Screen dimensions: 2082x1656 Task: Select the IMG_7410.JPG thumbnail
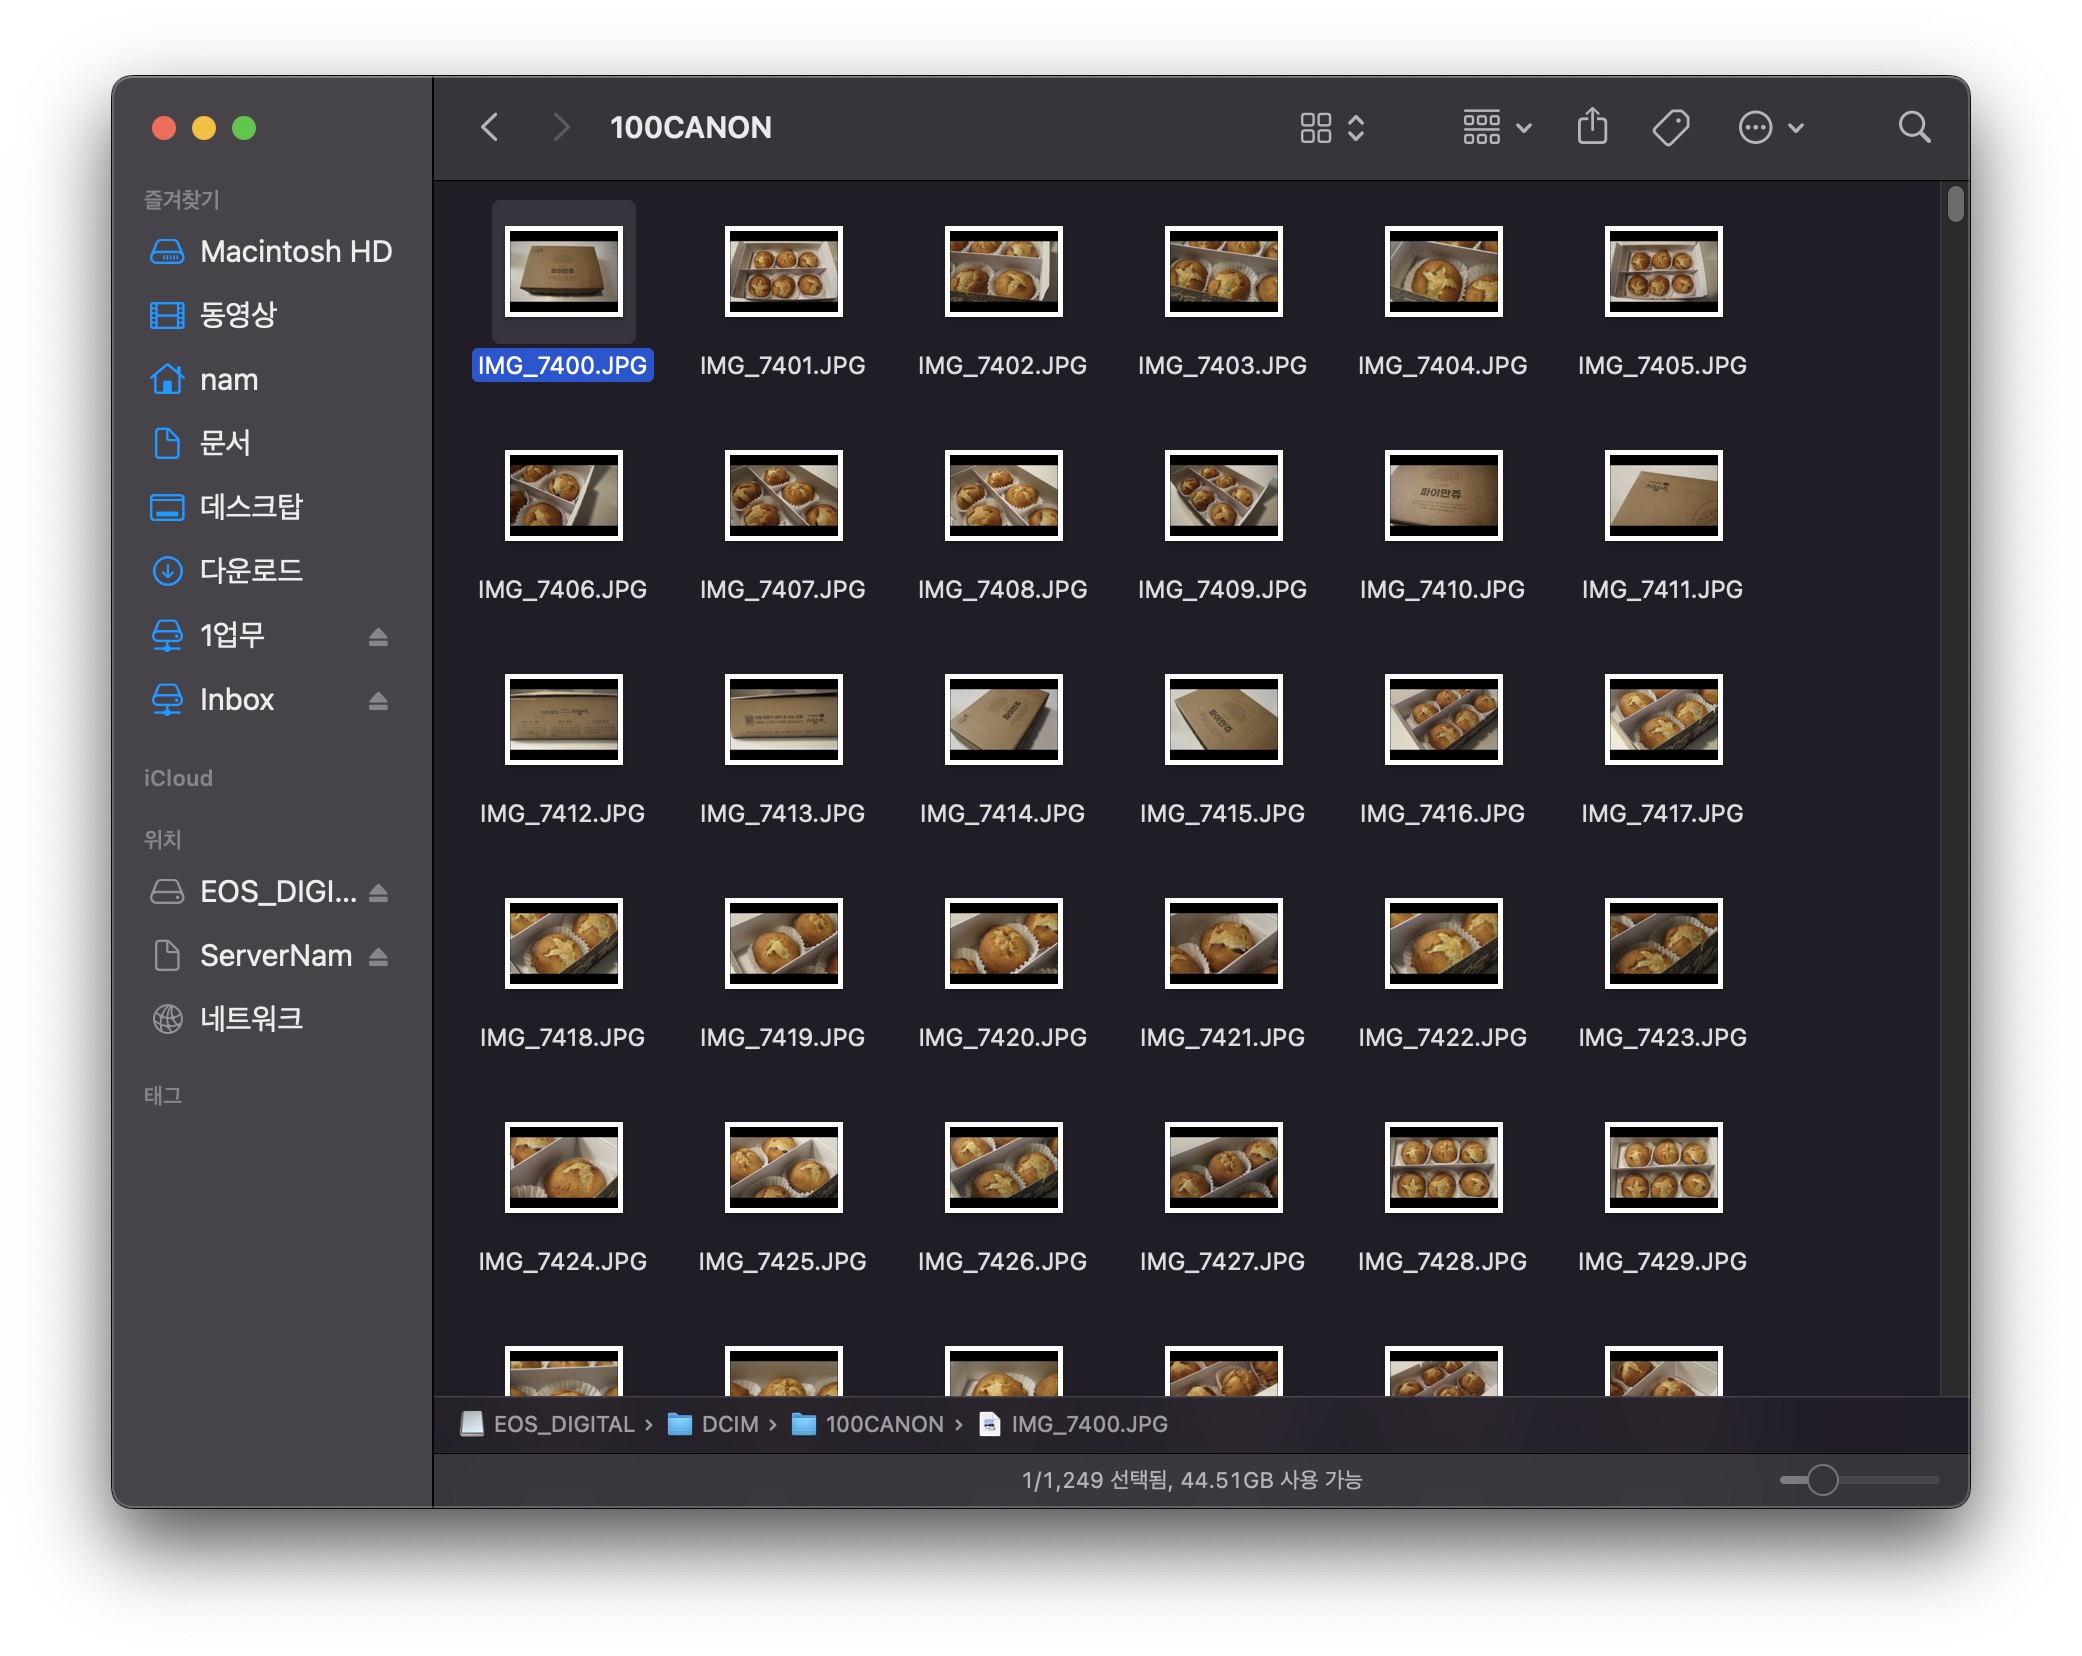[1442, 495]
